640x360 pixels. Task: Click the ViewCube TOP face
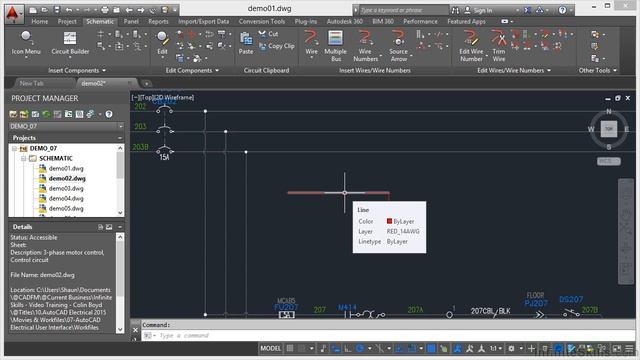coord(609,129)
